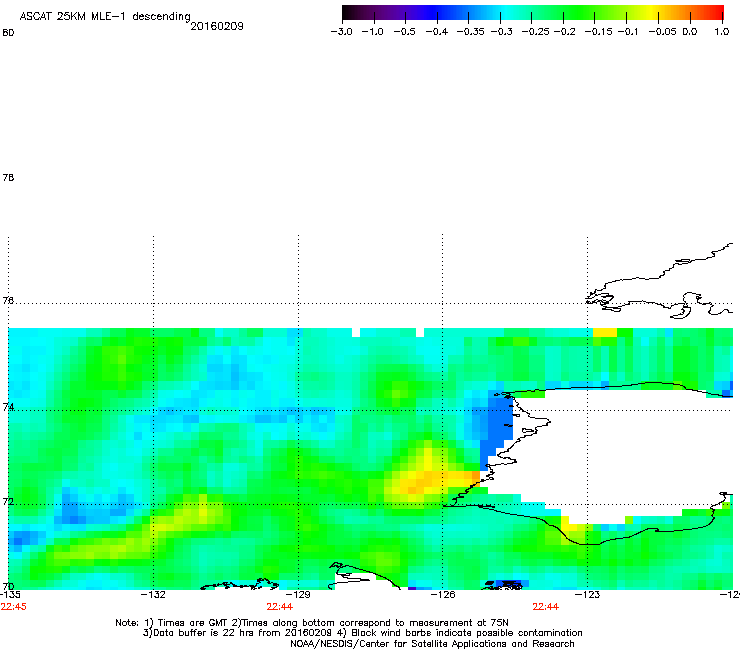The width and height of the screenshot is (740, 650).
Task: Click the -0.3 color bar label
Action: click(502, 32)
